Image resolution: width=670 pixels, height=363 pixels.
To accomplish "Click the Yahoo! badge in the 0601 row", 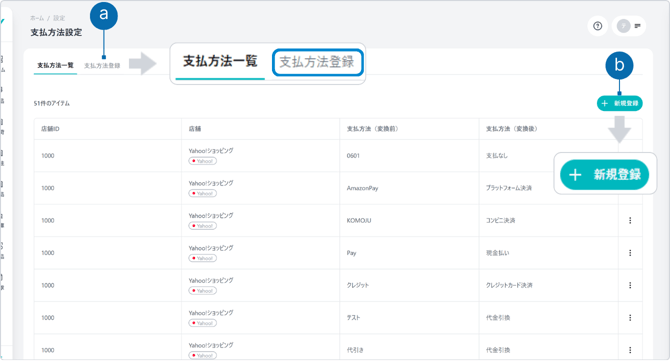I will point(203,161).
